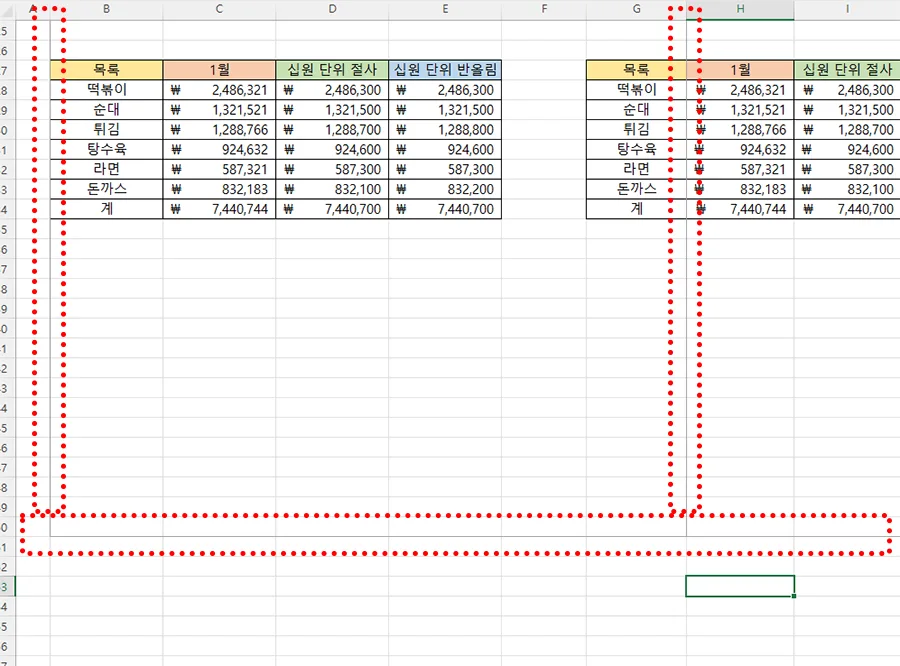This screenshot has height=666, width=900.
Task: Select the 튀김 cell in column B
Action: (x=106, y=129)
